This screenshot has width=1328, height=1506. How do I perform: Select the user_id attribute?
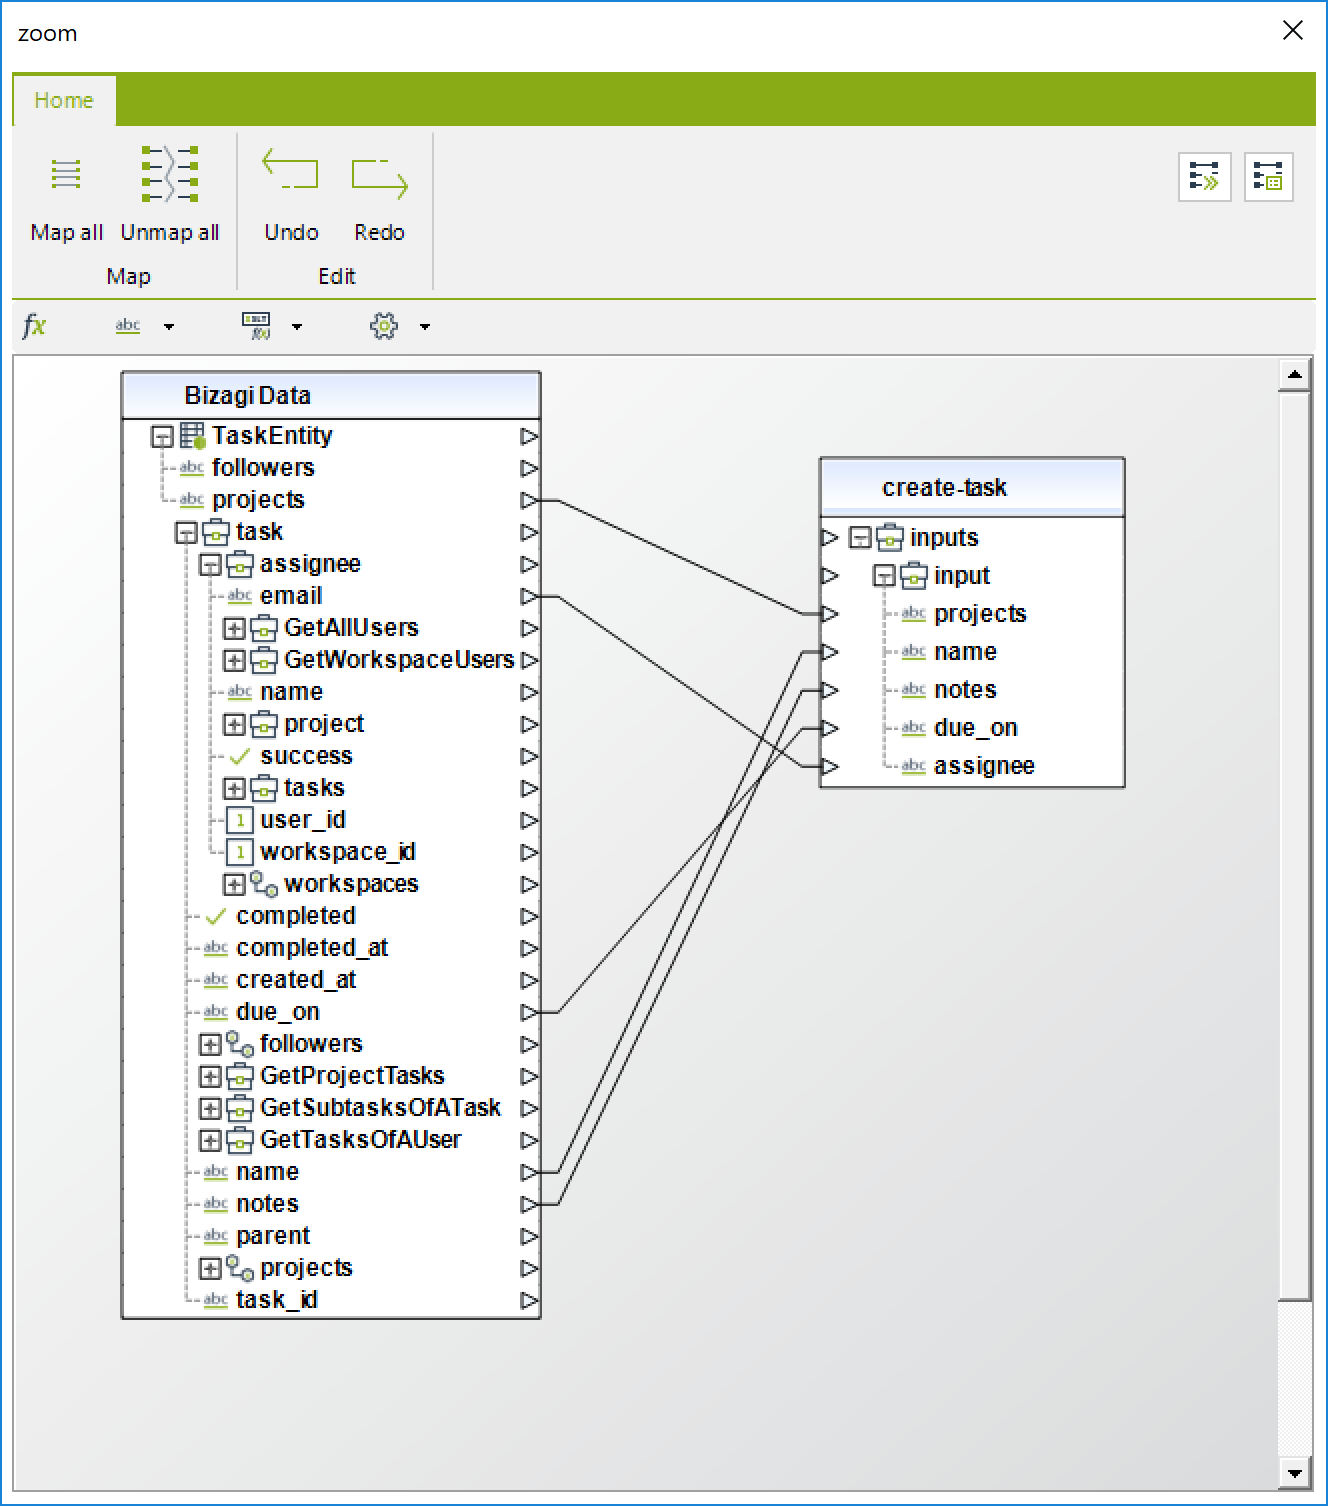click(303, 820)
